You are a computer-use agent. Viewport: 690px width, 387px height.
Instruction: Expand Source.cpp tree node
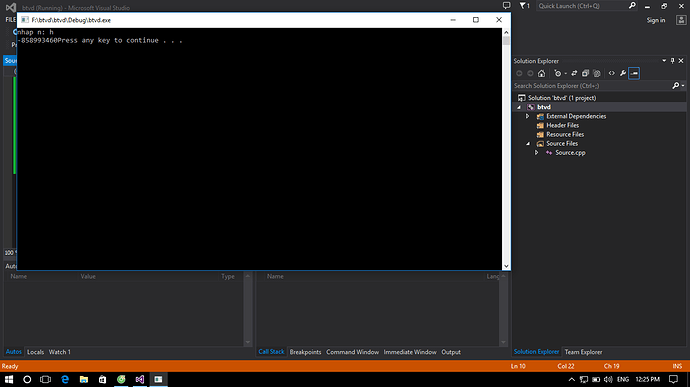pos(536,153)
